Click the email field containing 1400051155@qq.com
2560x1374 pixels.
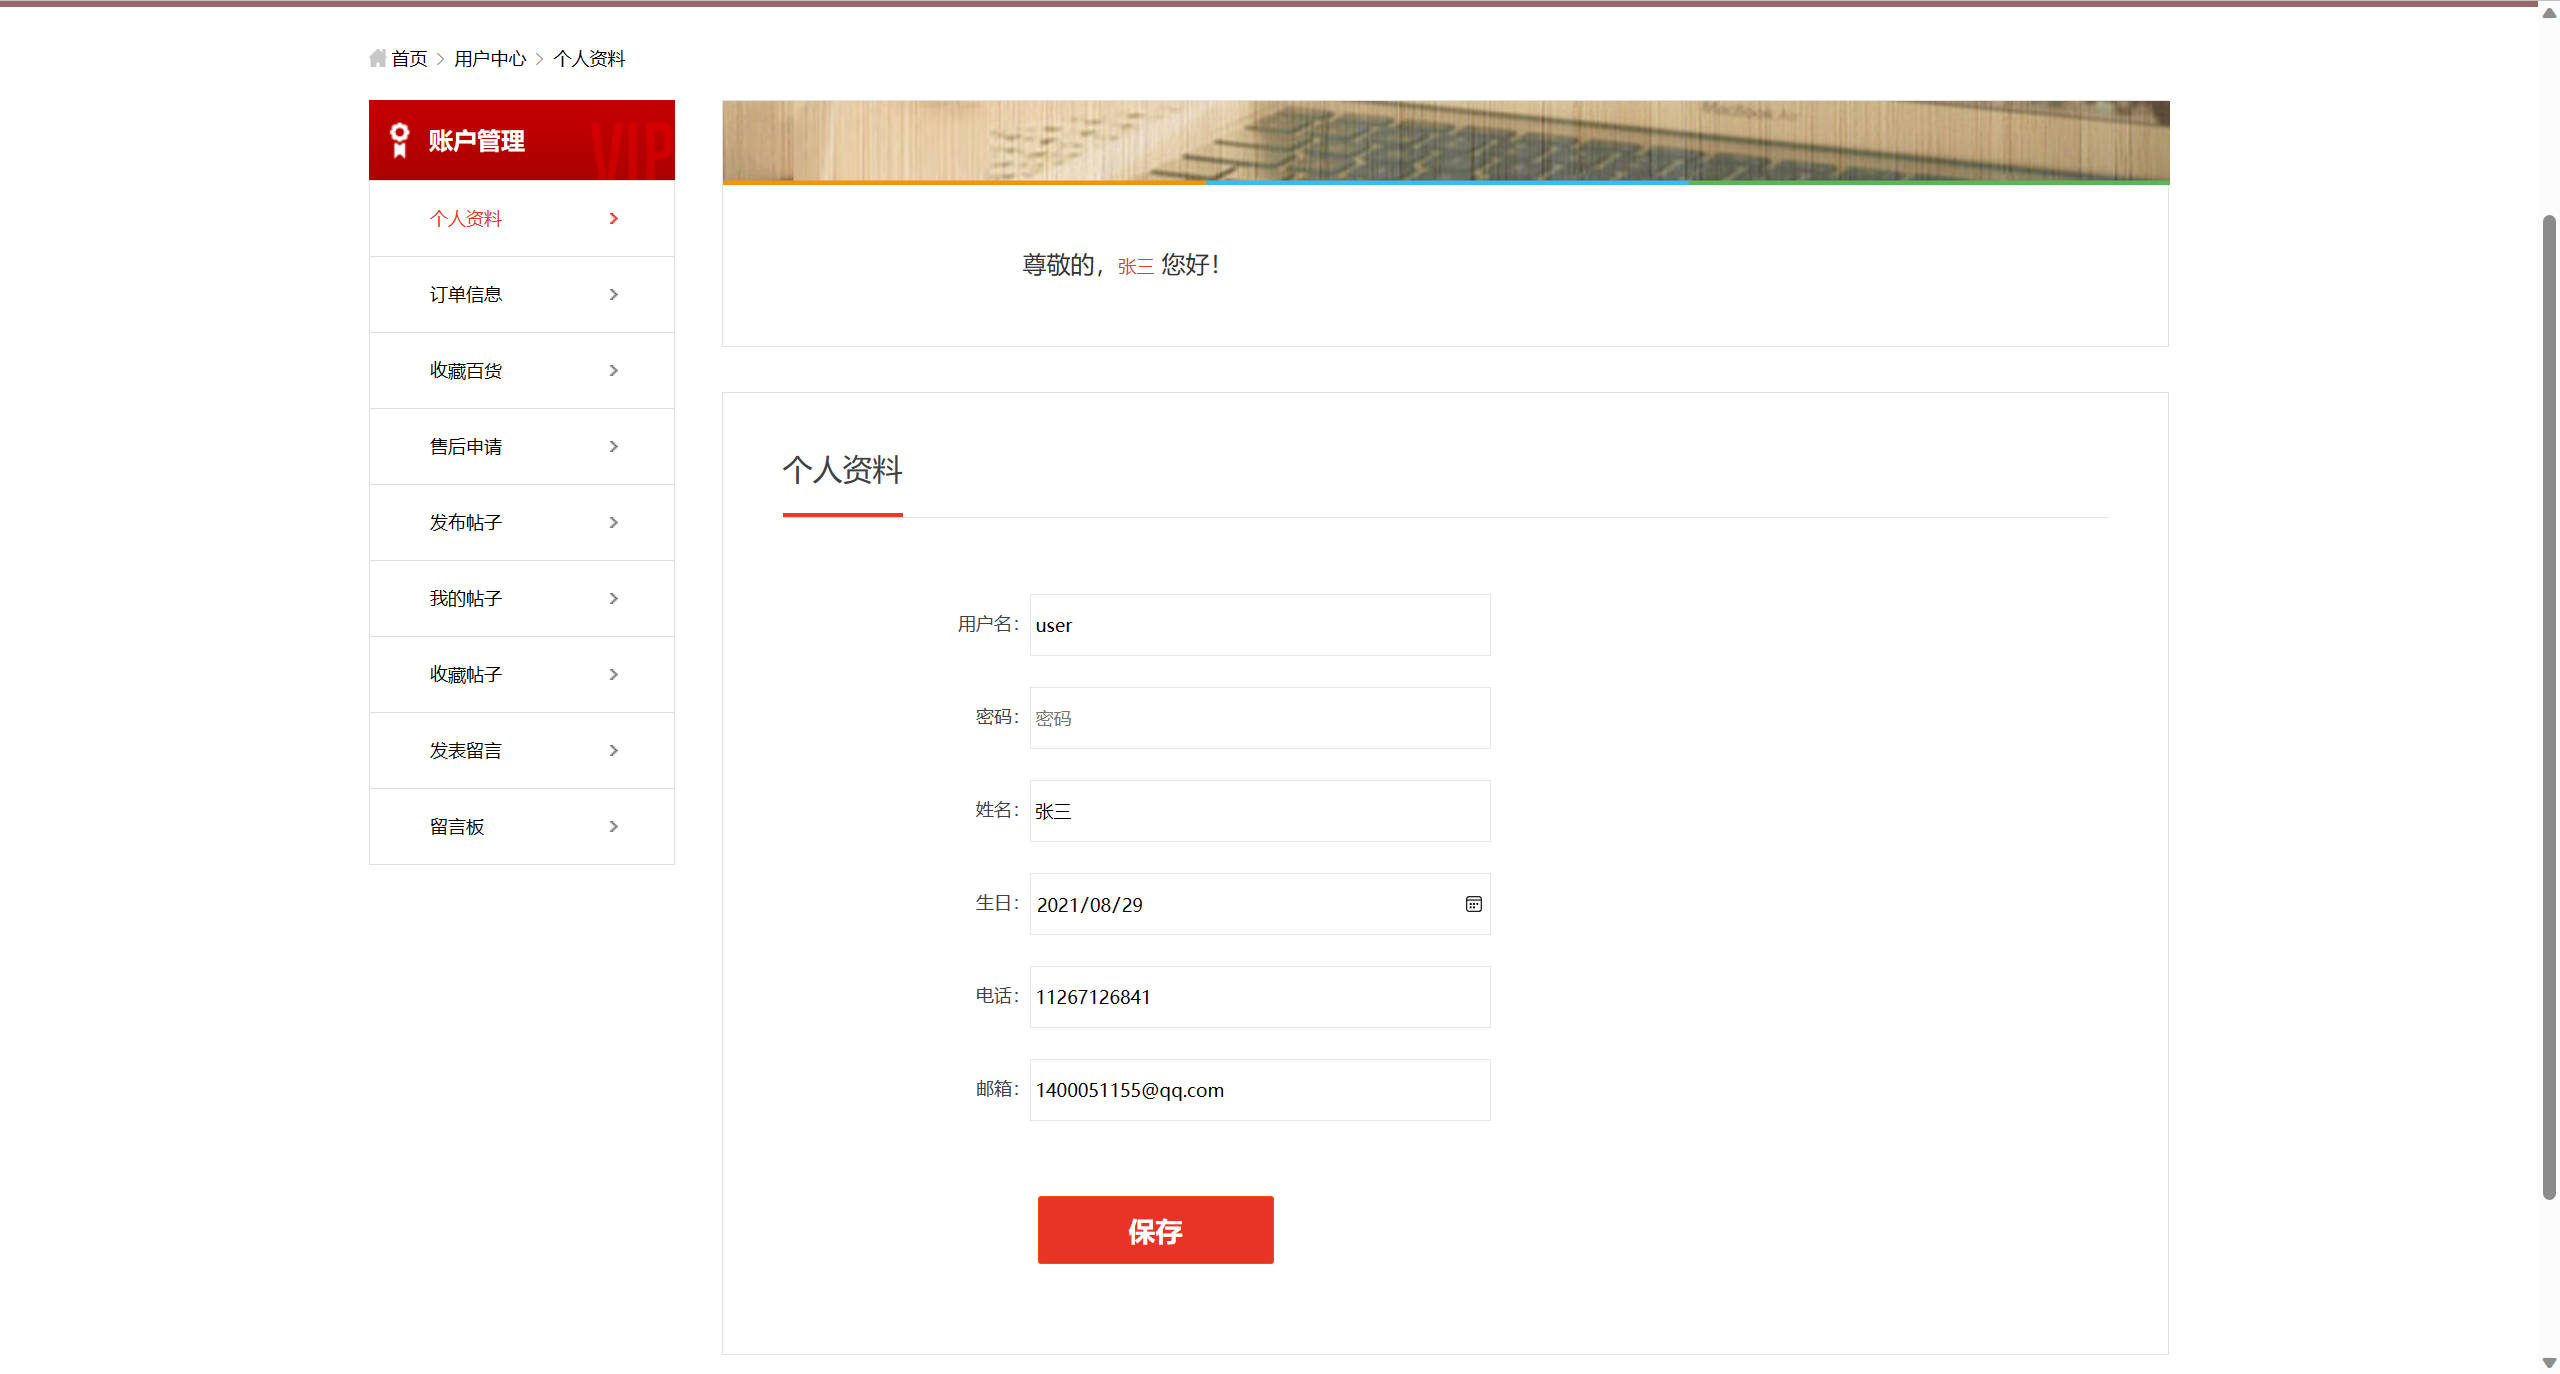click(x=1258, y=1089)
